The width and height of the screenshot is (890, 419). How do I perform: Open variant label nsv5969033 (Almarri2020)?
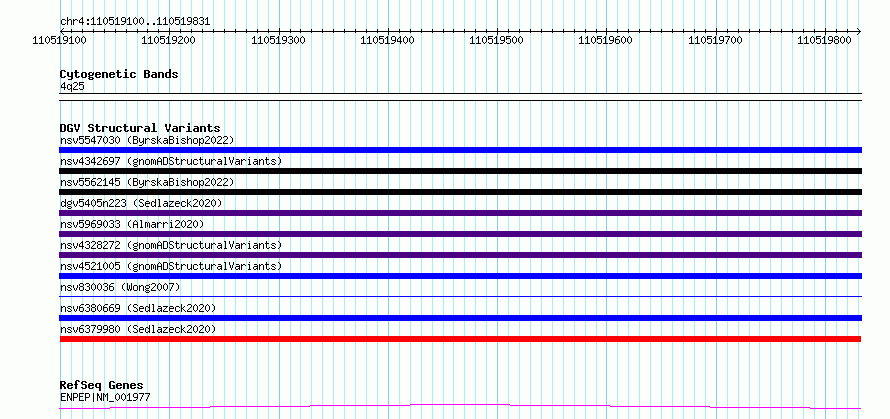132,224
